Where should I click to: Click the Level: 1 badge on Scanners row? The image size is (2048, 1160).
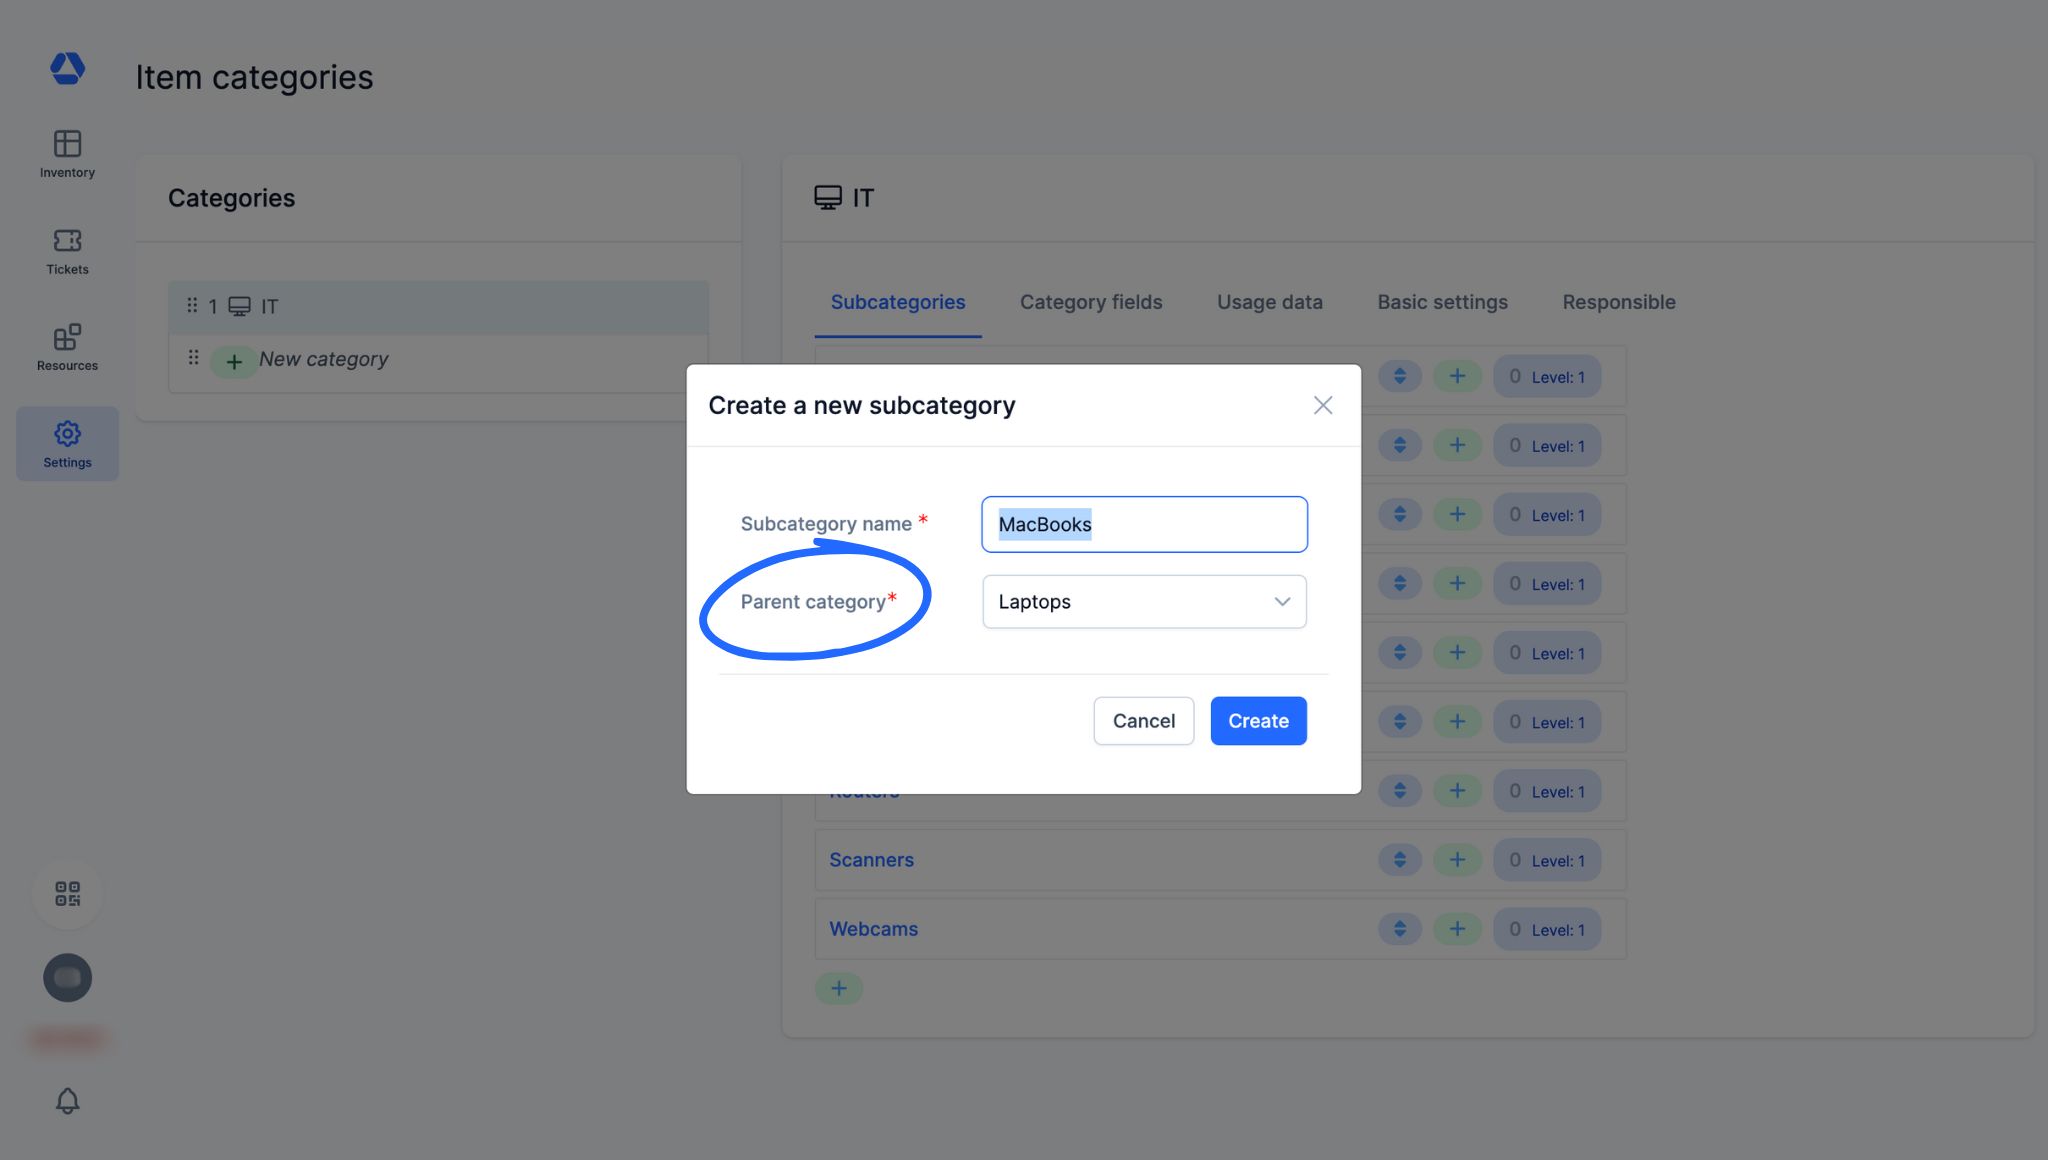(1547, 860)
